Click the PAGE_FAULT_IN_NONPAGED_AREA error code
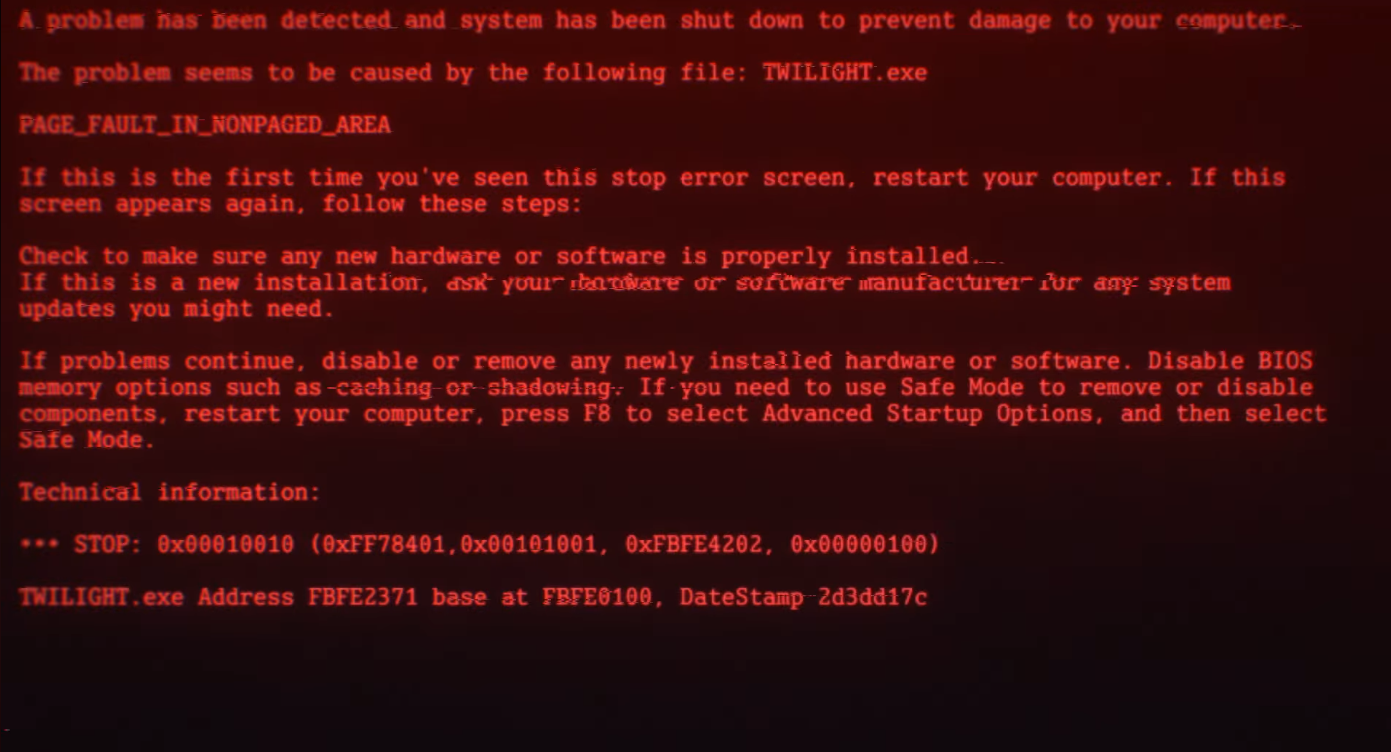The width and height of the screenshot is (1391, 752). coord(205,125)
